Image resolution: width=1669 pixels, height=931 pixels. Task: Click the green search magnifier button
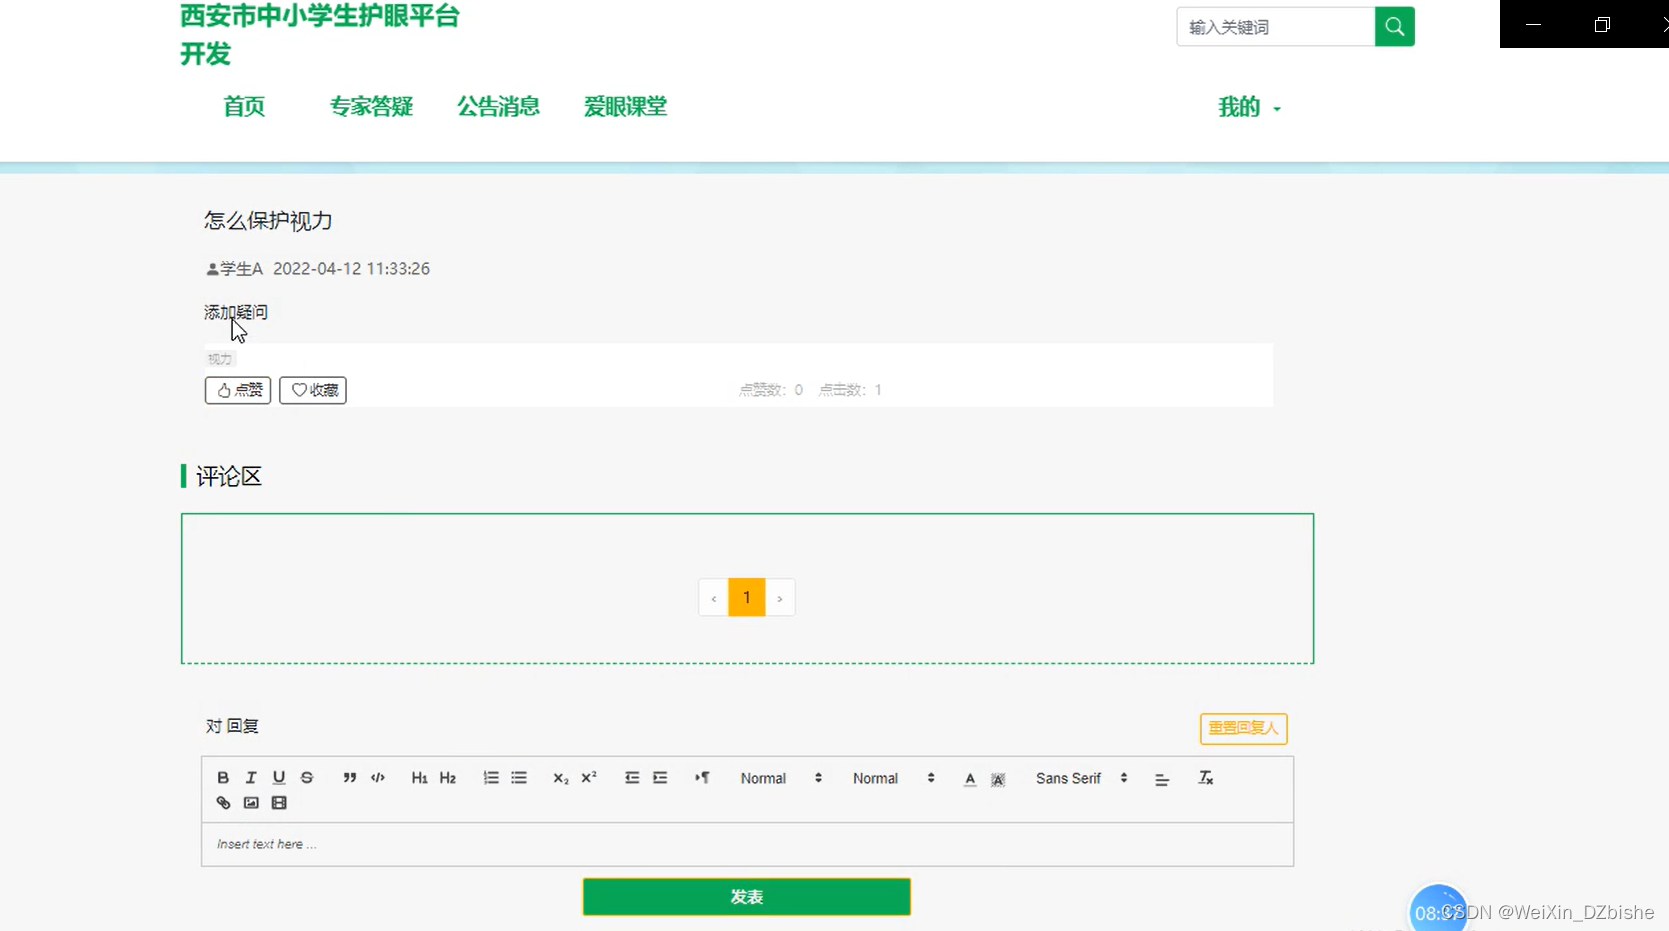(1395, 27)
